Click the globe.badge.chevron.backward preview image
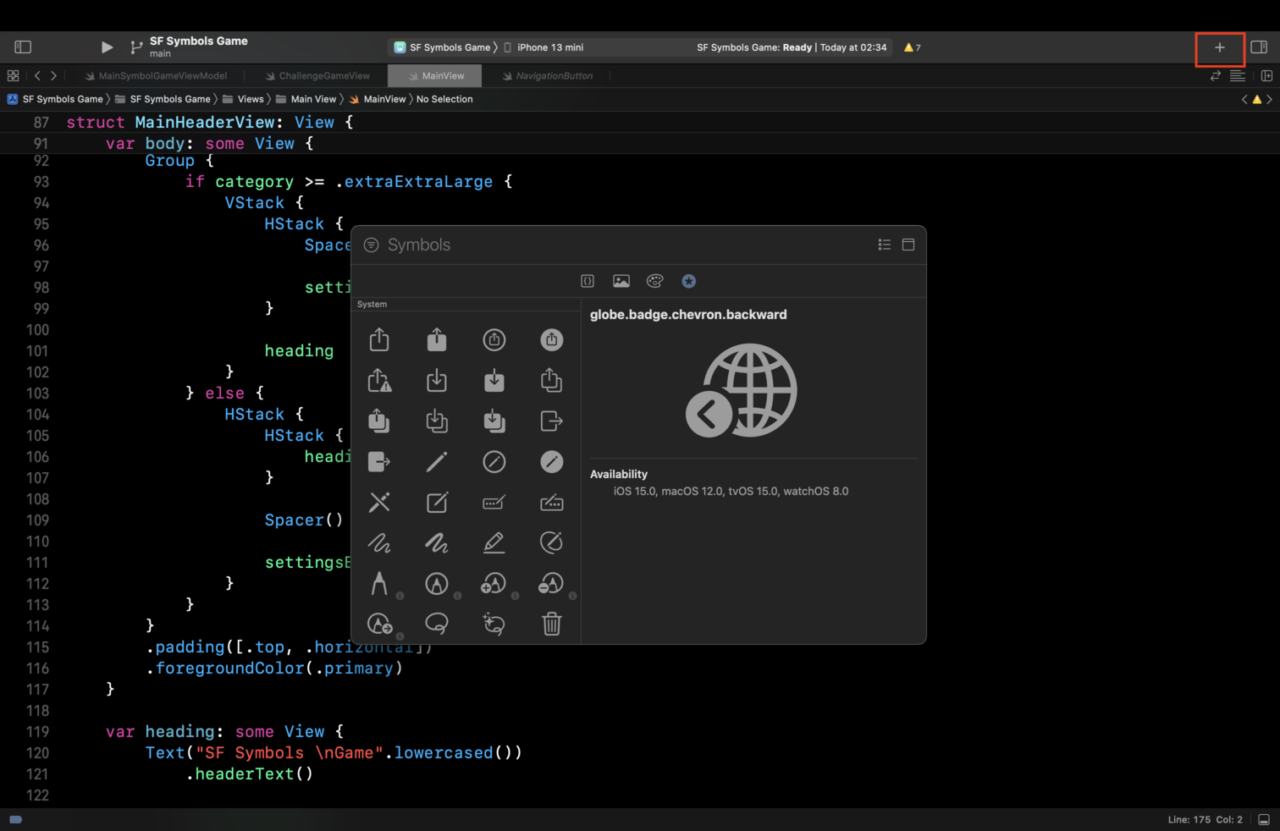The image size is (1280, 831). pyautogui.click(x=741, y=390)
